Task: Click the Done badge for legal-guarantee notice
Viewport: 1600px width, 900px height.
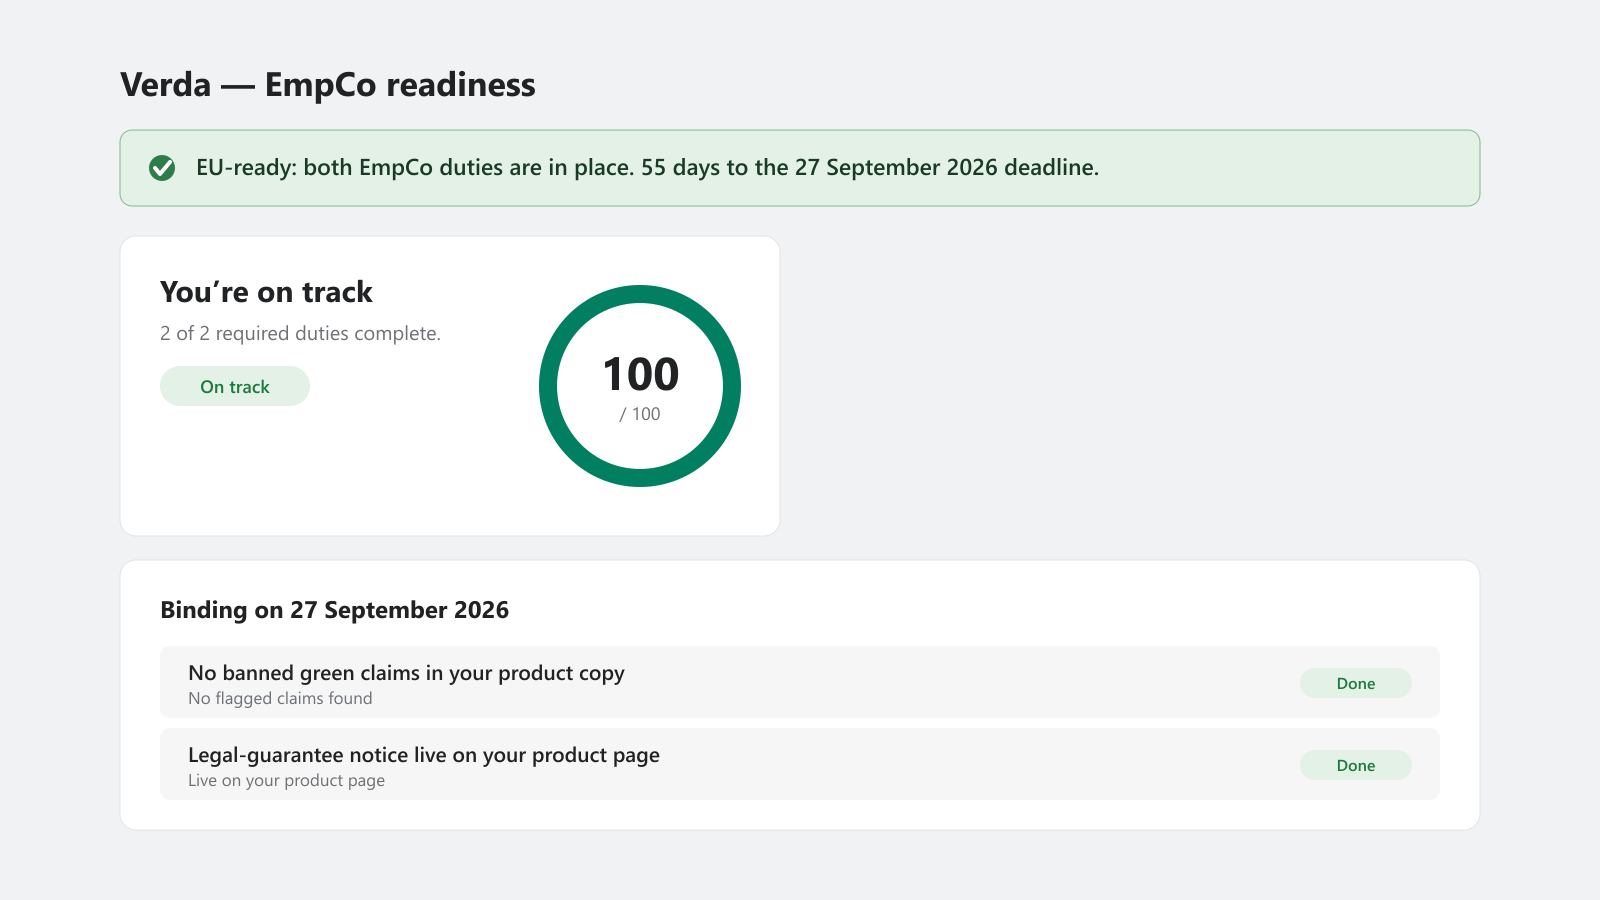Action: pyautogui.click(x=1356, y=765)
